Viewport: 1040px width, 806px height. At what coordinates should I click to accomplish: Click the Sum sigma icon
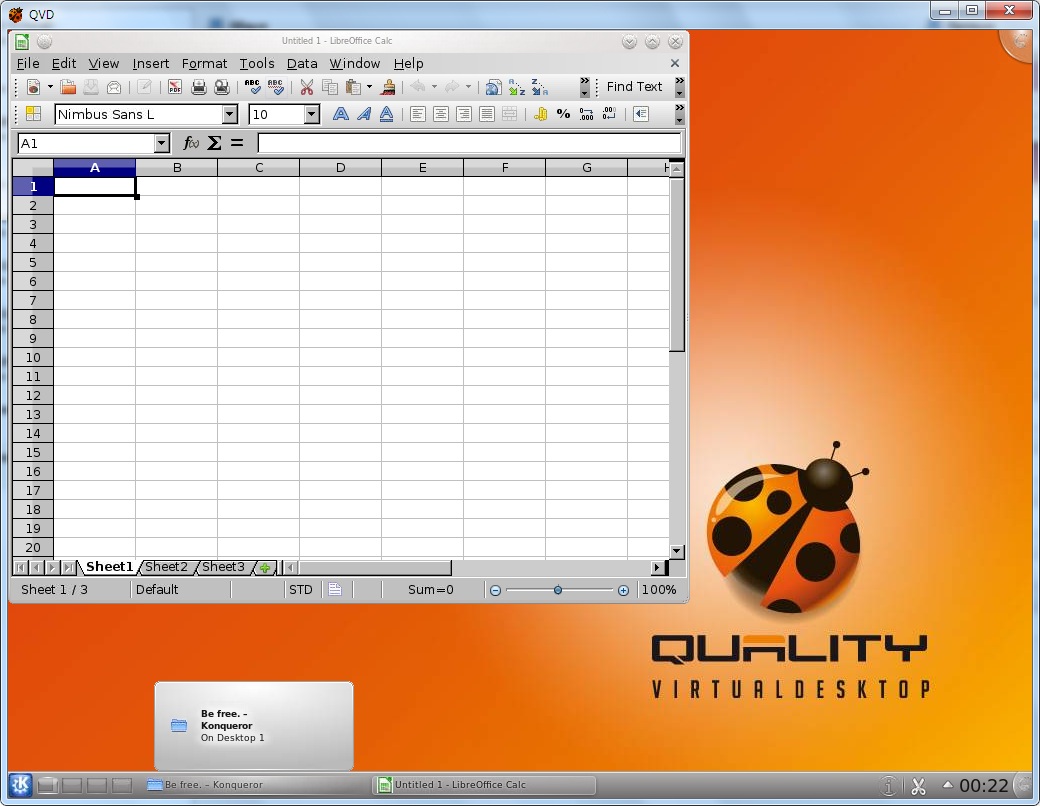coord(214,143)
